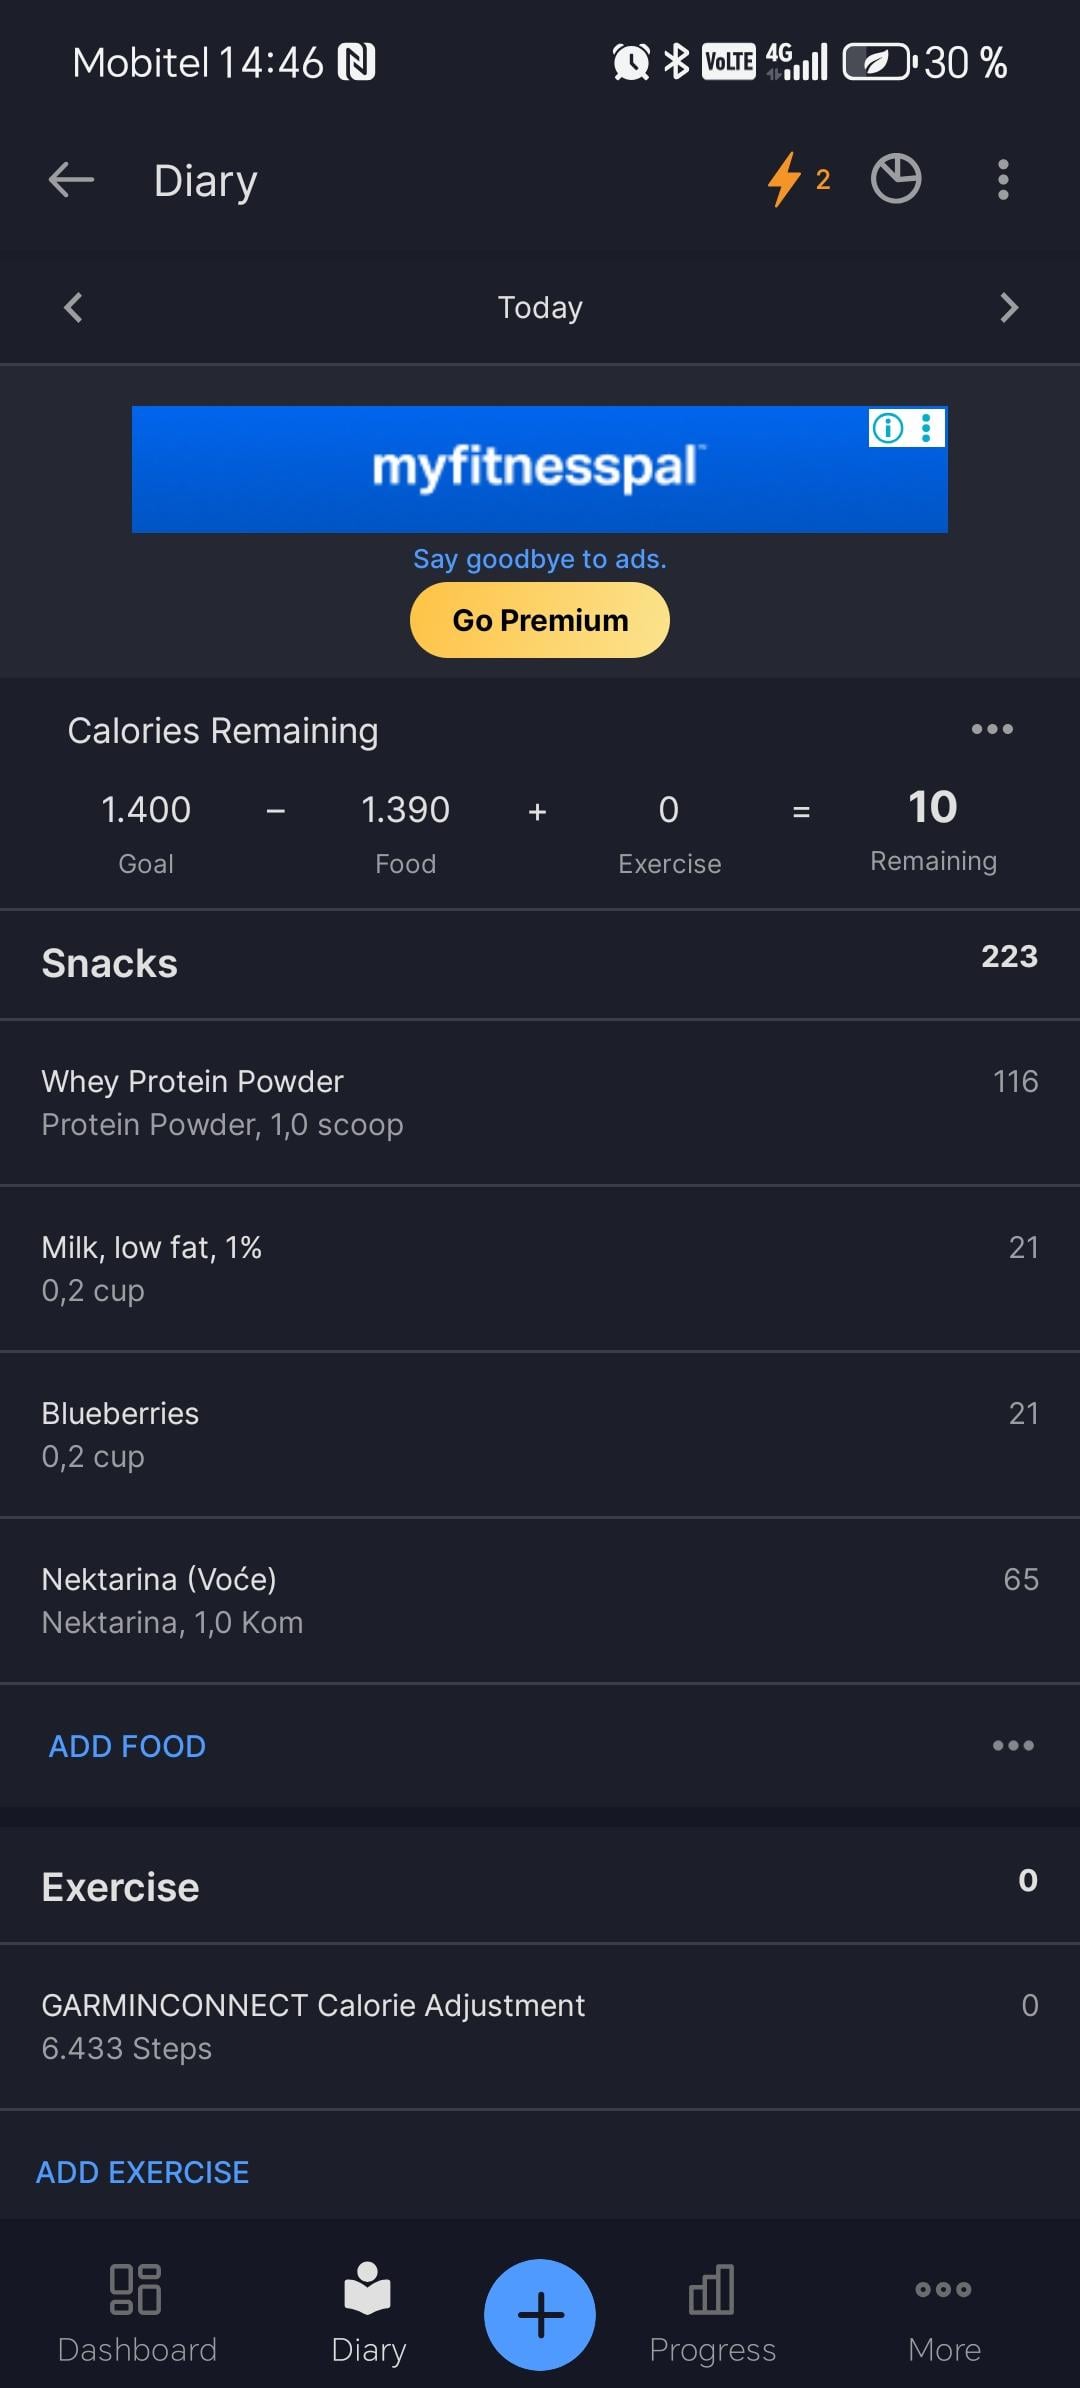Open the Today date picker
Viewport: 1080px width, 2388px height.
point(540,307)
